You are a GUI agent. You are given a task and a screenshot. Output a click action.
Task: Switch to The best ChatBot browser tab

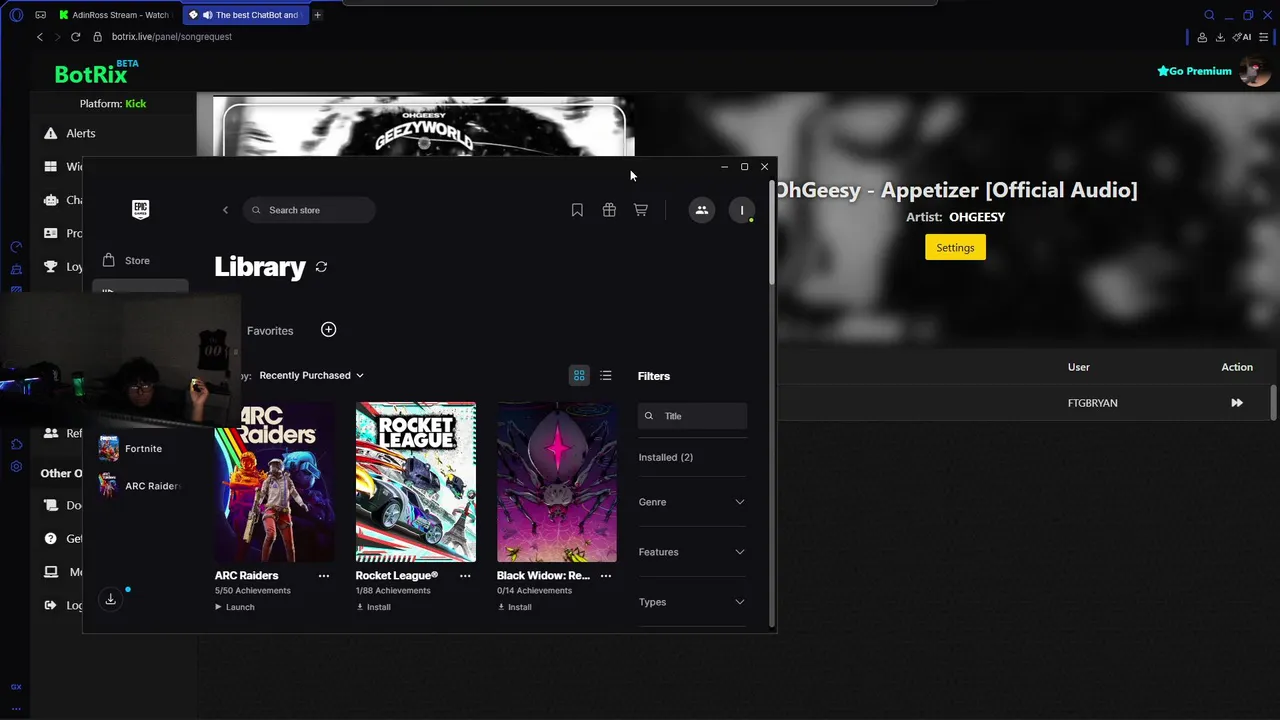tap(245, 15)
